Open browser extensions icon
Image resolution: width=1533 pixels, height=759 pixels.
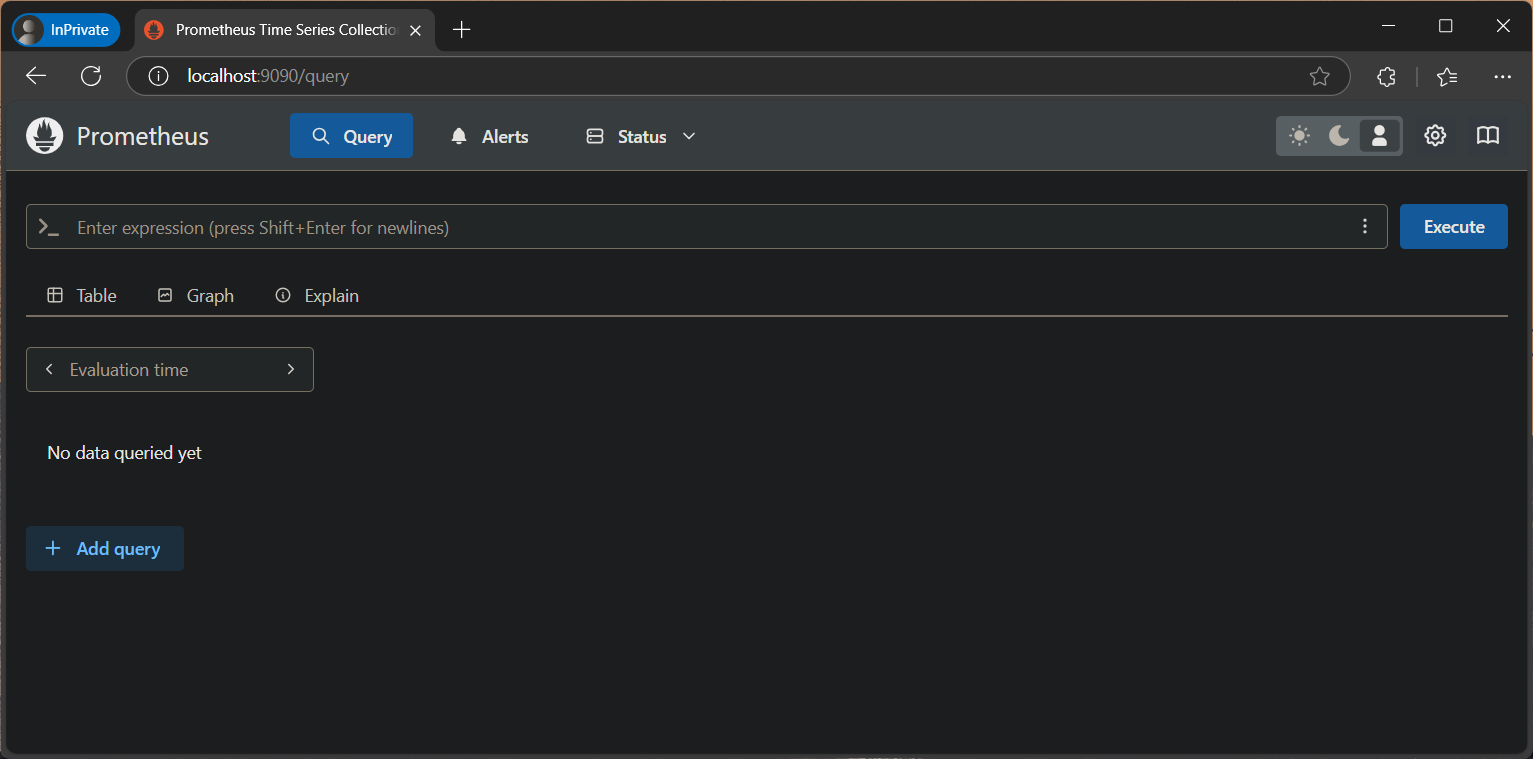1386,76
